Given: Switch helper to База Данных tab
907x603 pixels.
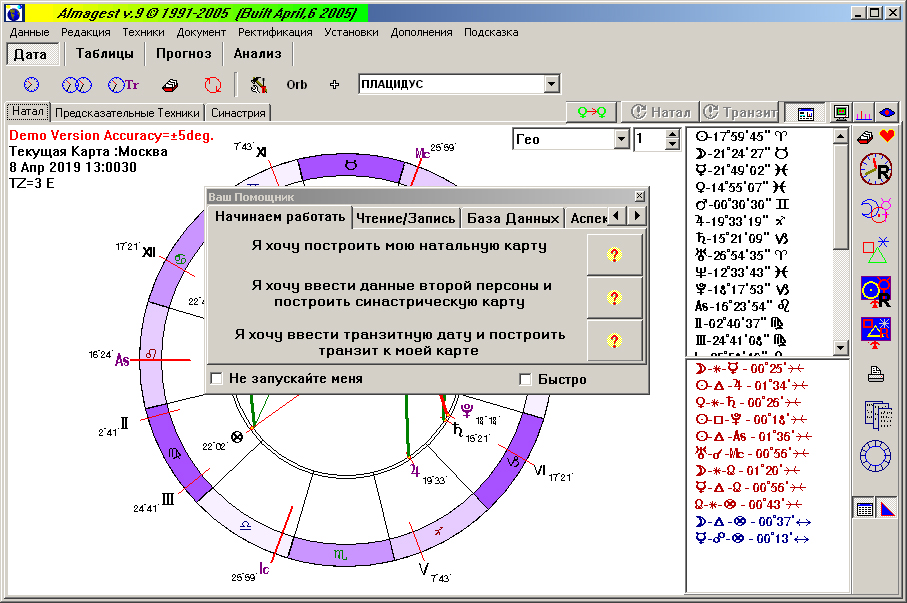Looking at the screenshot, I should point(513,218).
